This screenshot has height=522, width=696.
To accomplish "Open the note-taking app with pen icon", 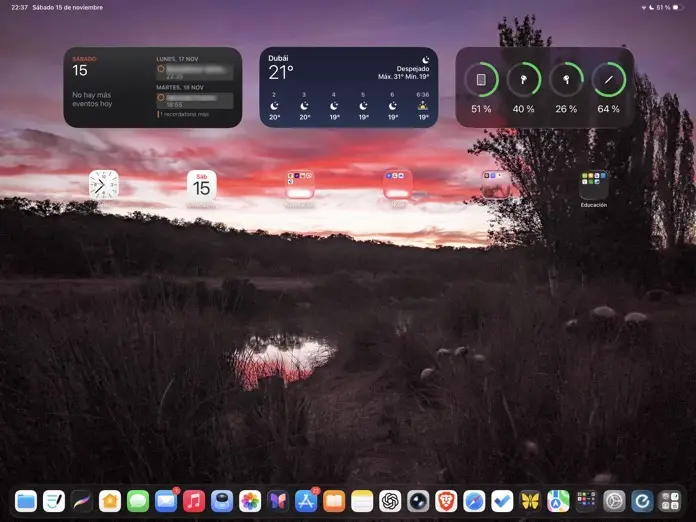I will point(54,501).
